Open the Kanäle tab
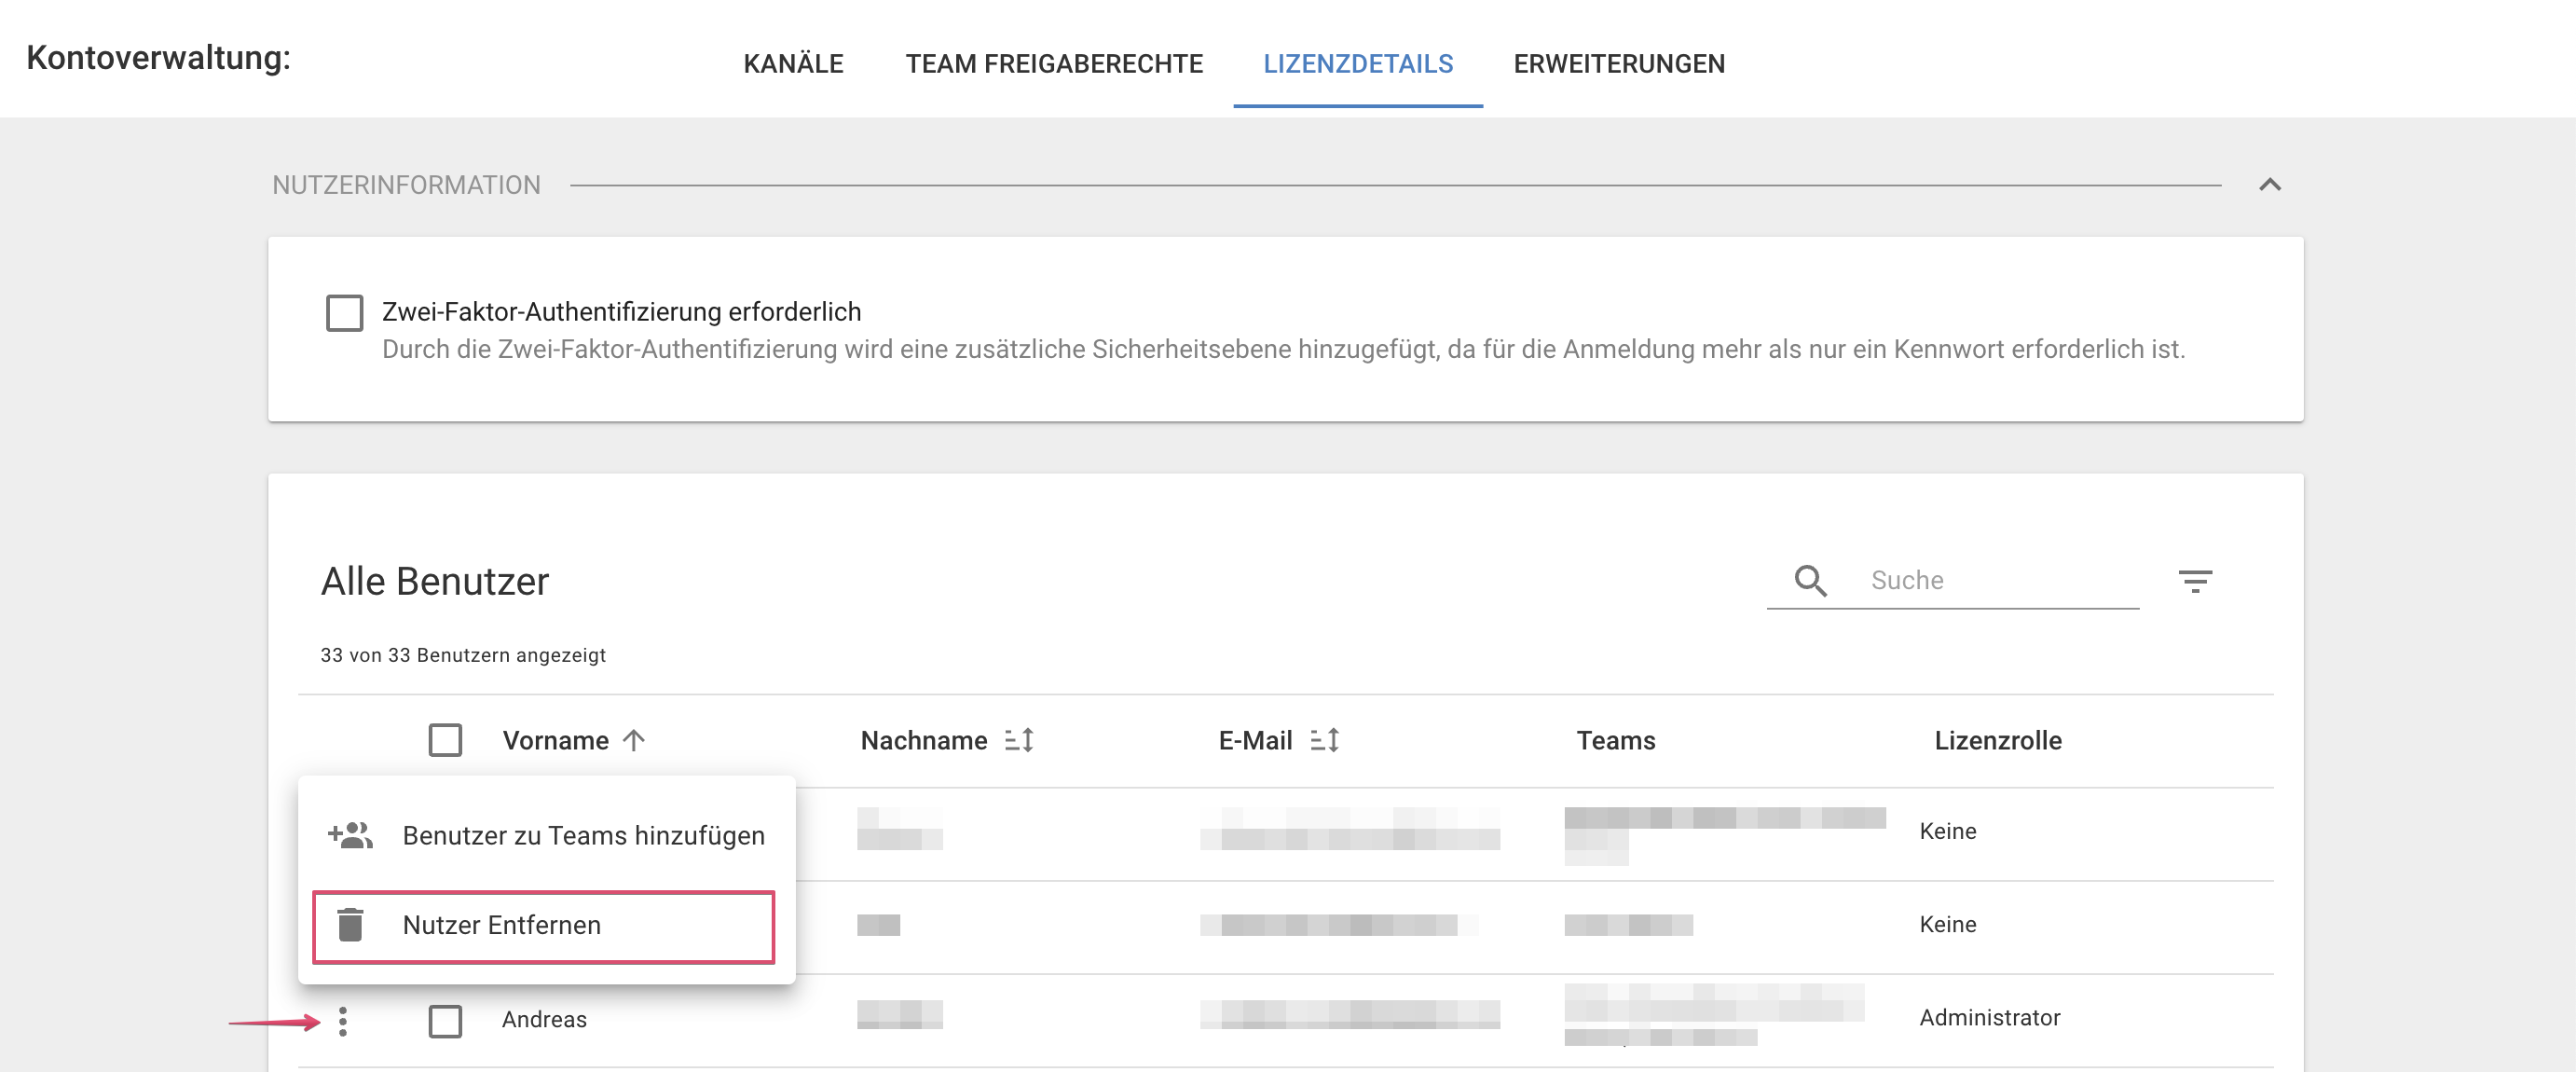Image resolution: width=2576 pixels, height=1072 pixels. coord(793,64)
